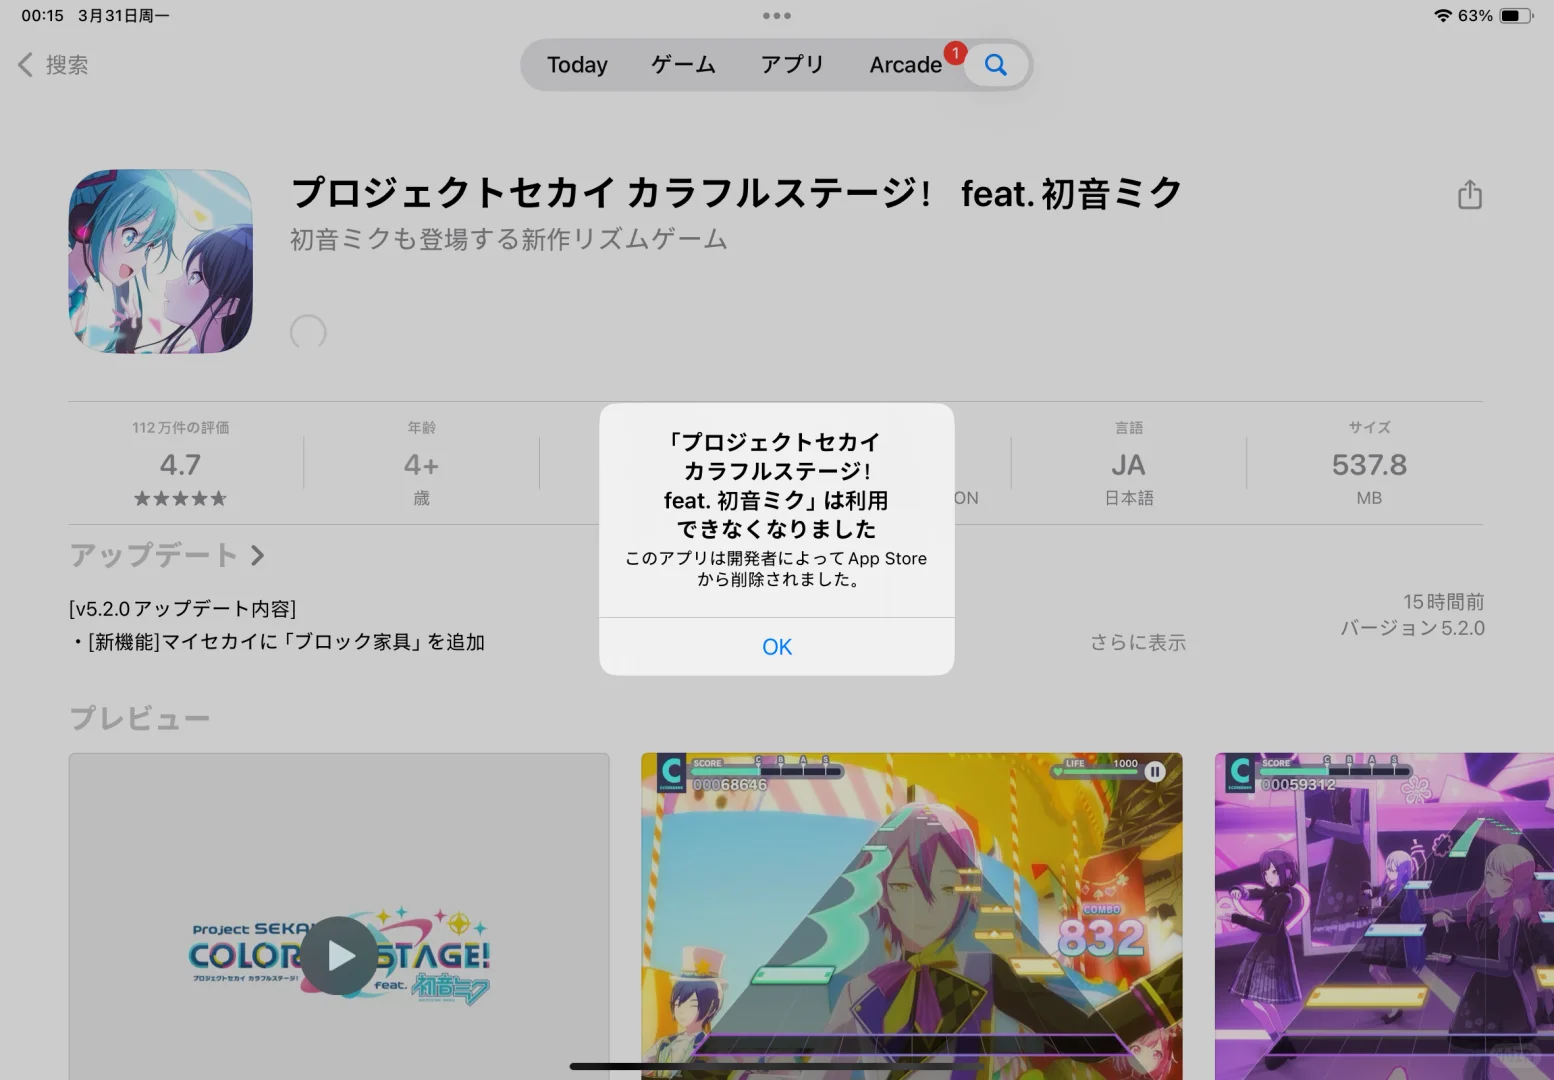Tap the 00:15 clock in status bar
Viewport: 1554px width, 1080px height.
pyautogui.click(x=42, y=16)
